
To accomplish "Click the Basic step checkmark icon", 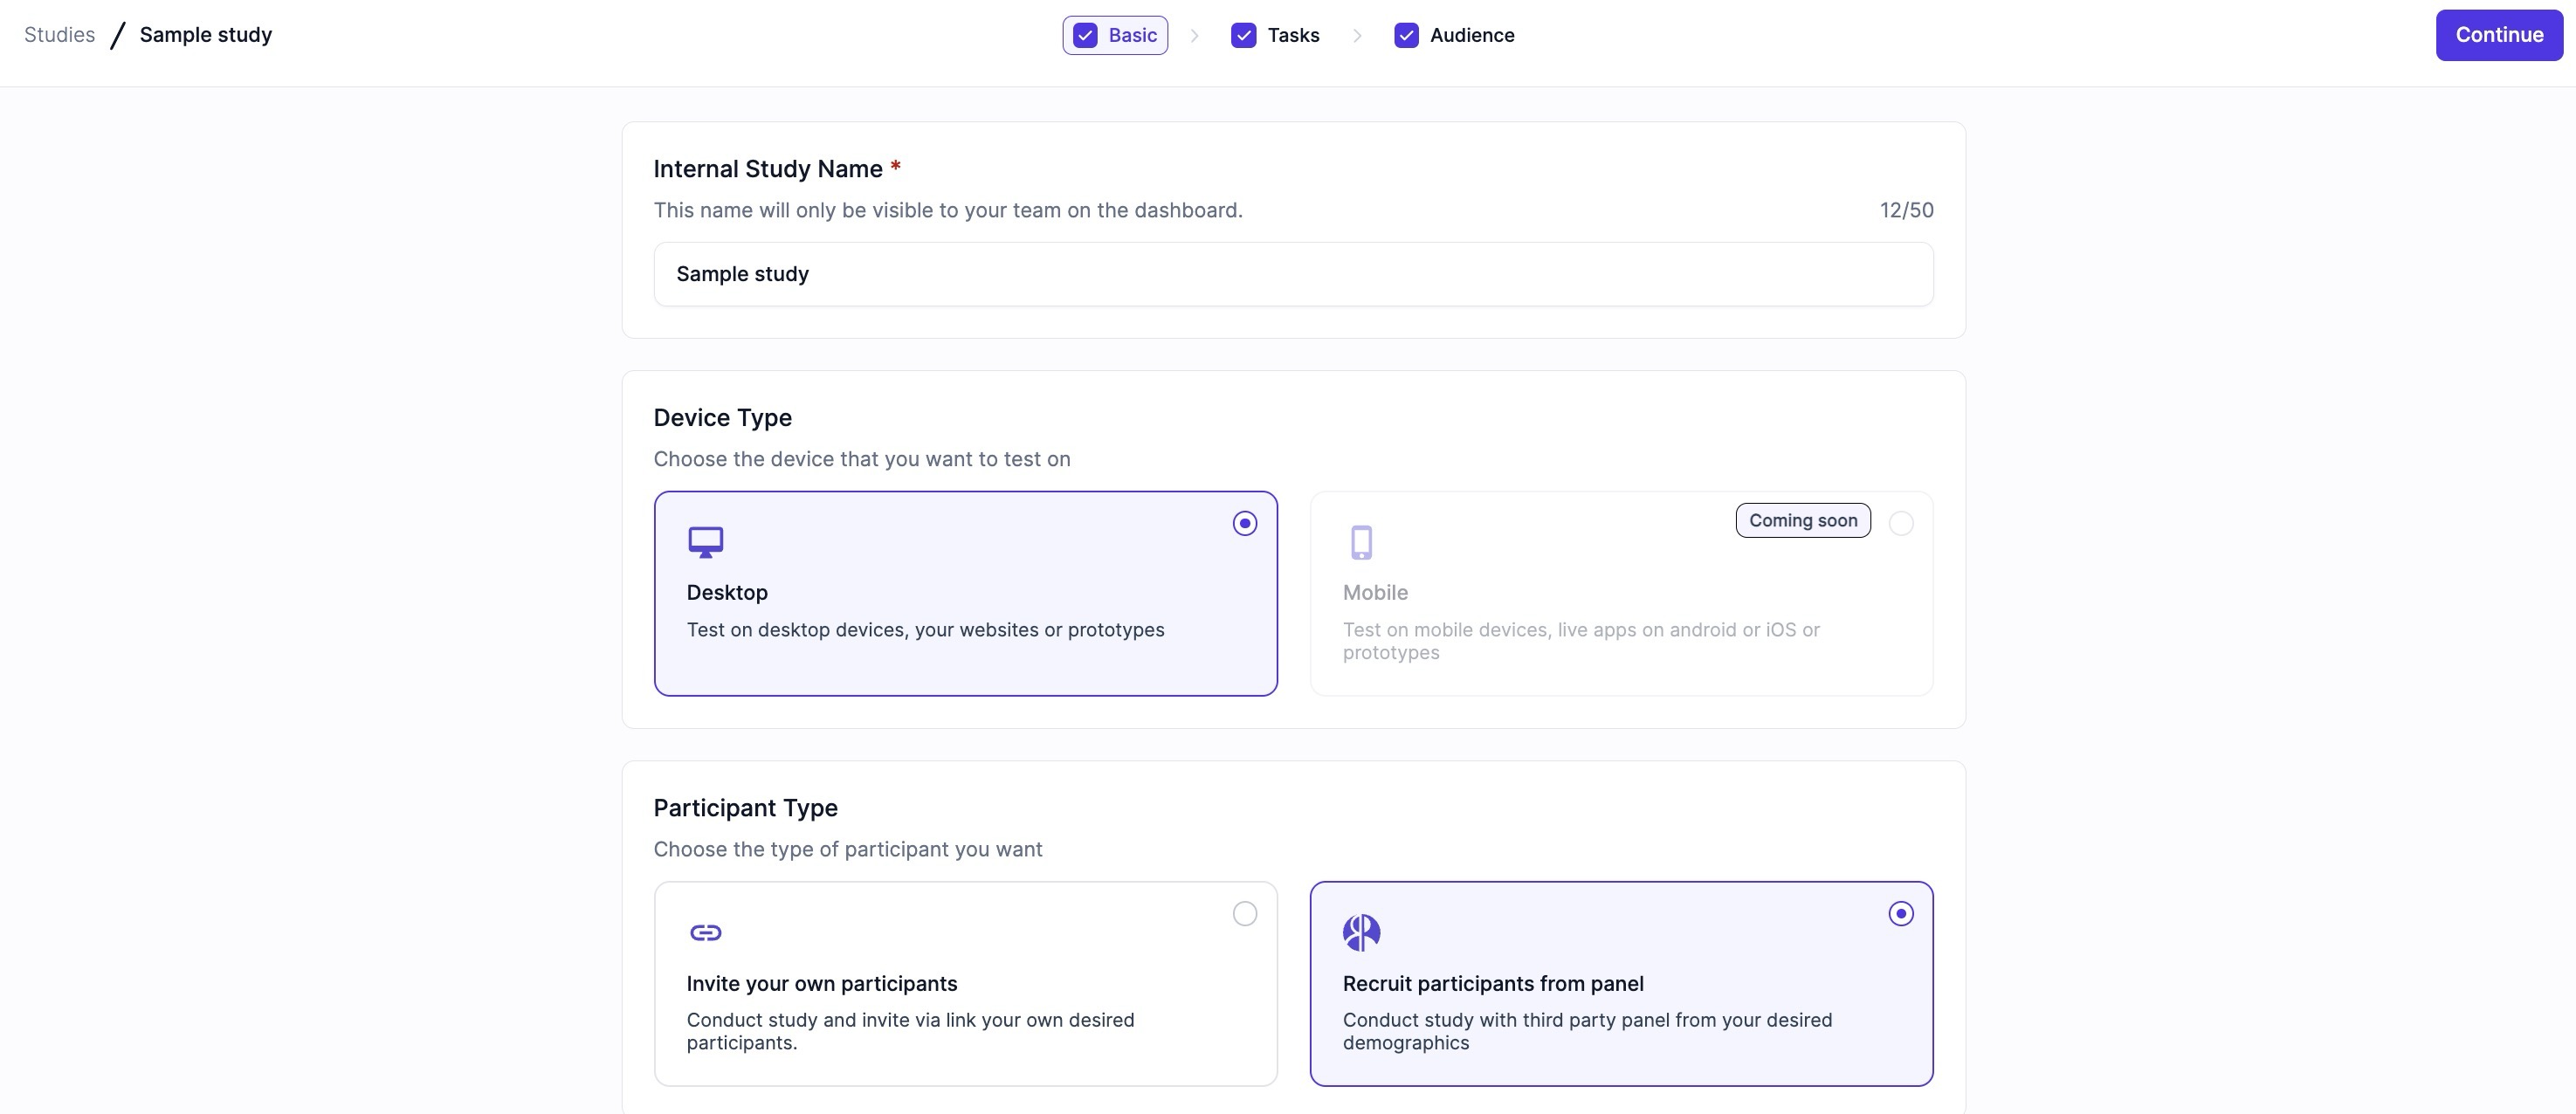I will coord(1085,35).
